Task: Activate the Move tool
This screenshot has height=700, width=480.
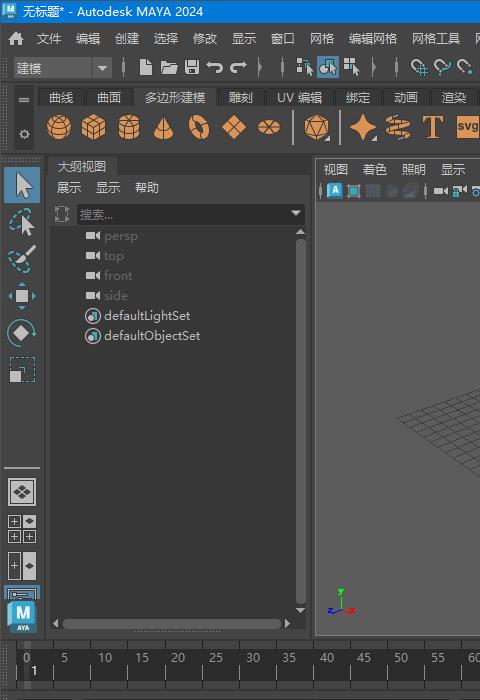Action: (22, 296)
